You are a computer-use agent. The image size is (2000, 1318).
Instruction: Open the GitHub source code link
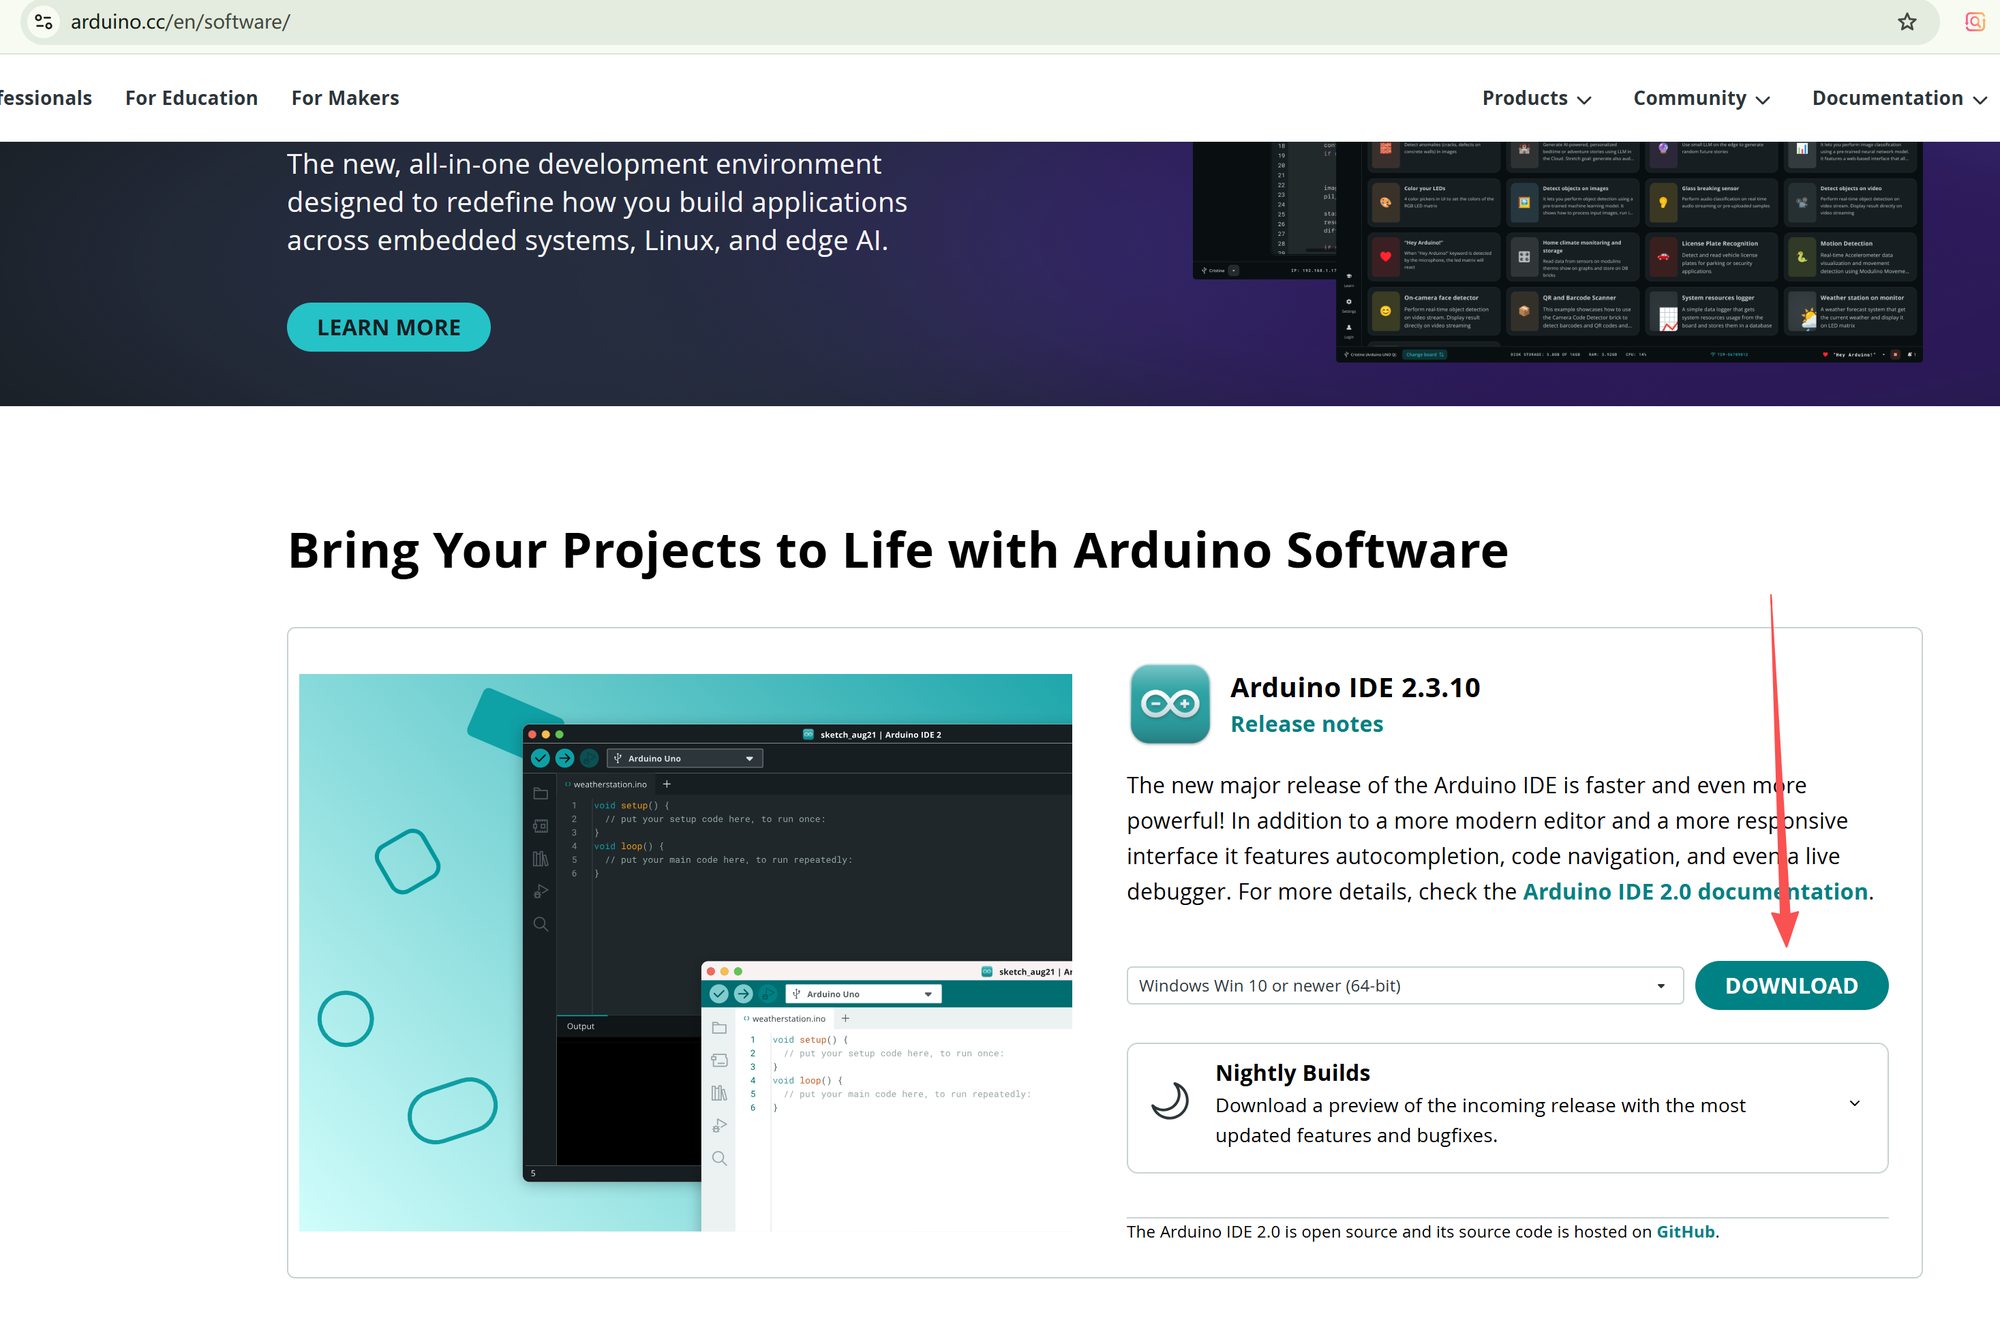coord(1686,1231)
